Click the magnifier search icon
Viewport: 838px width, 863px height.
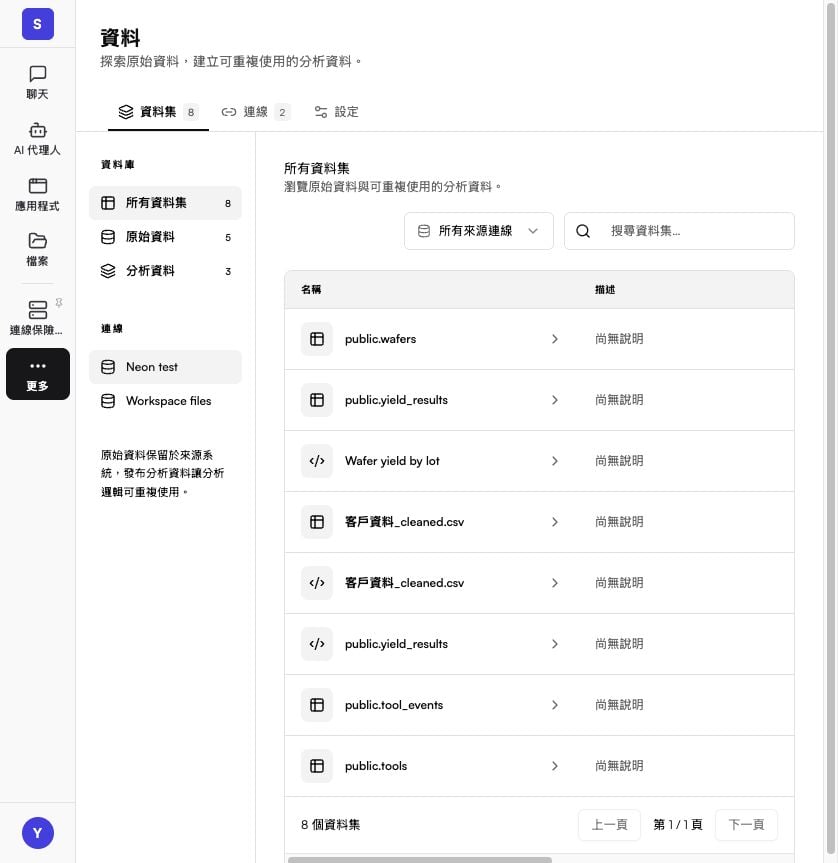click(583, 231)
